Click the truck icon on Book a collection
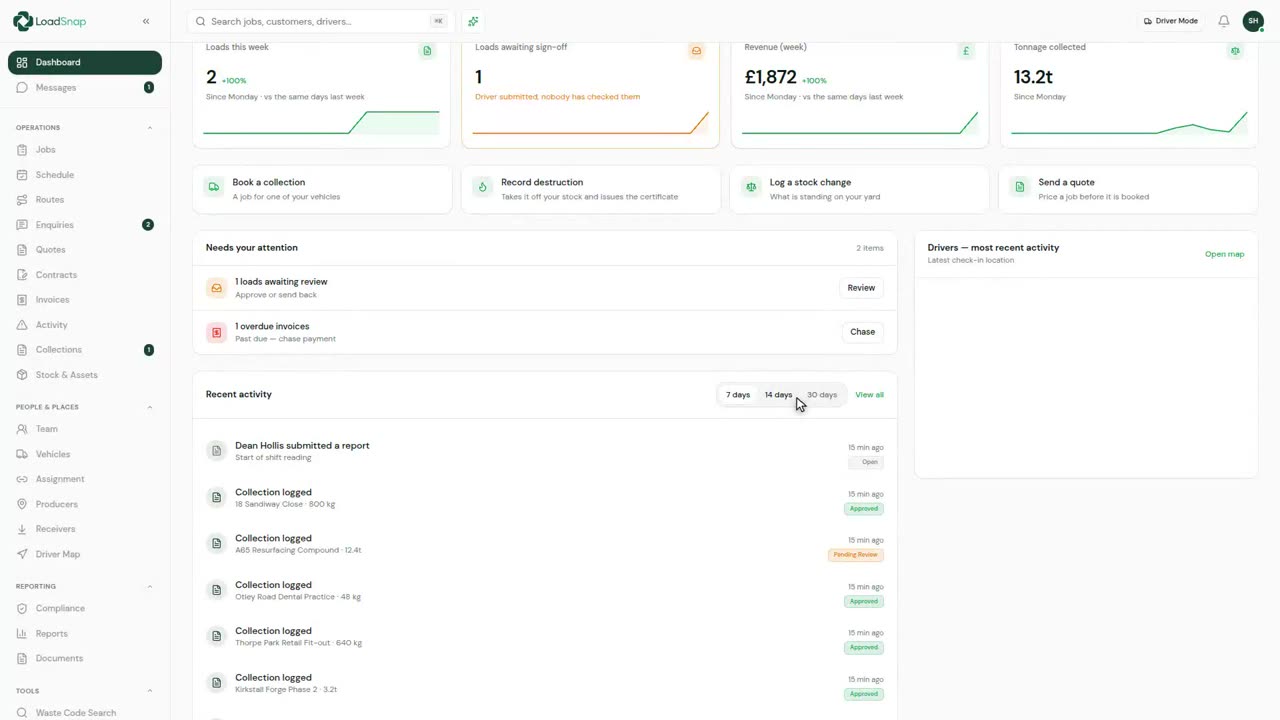The image size is (1280, 720). tap(214, 187)
